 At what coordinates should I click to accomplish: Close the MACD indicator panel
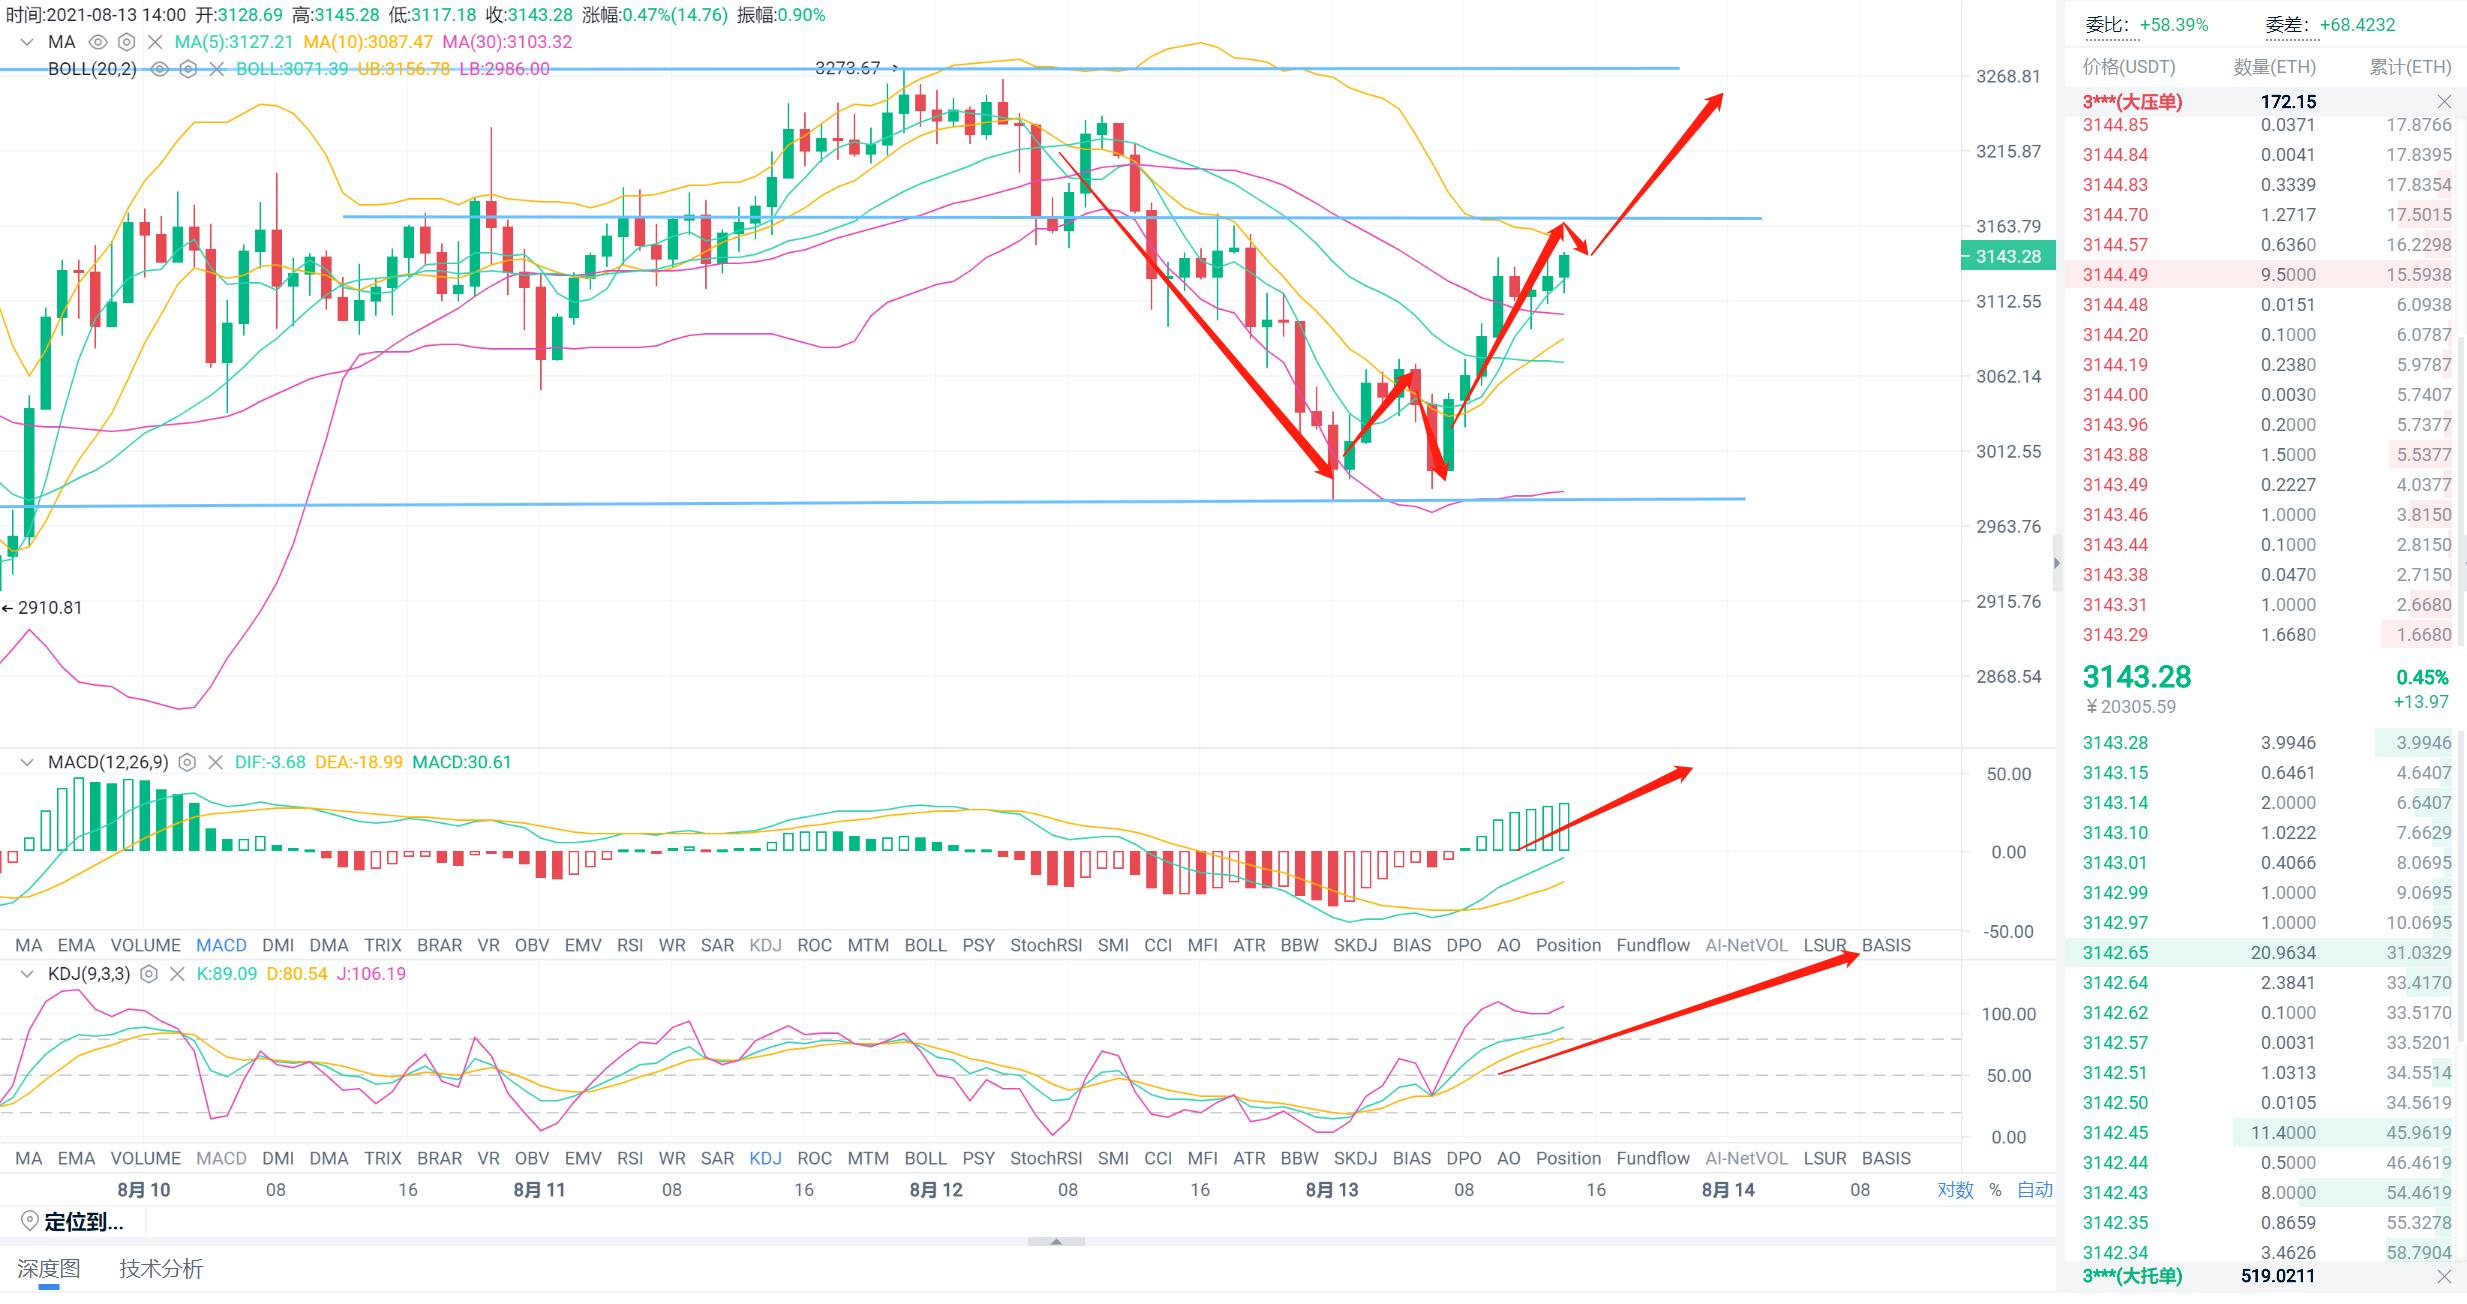tap(215, 763)
